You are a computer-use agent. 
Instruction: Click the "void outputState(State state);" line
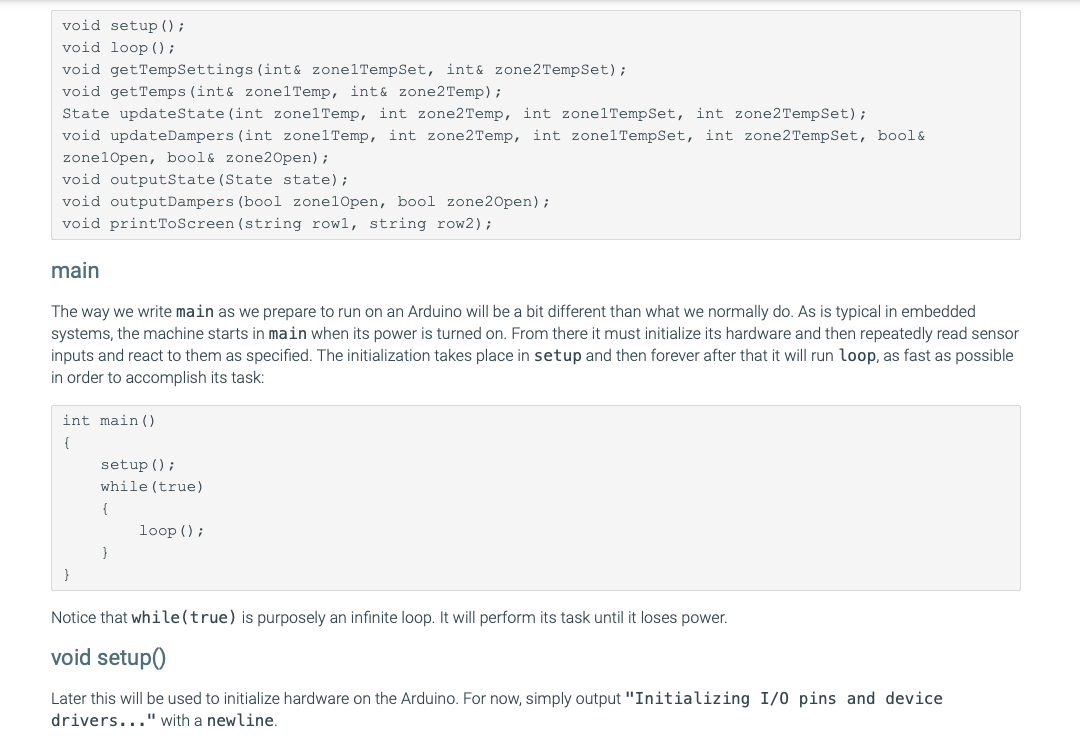click(205, 179)
